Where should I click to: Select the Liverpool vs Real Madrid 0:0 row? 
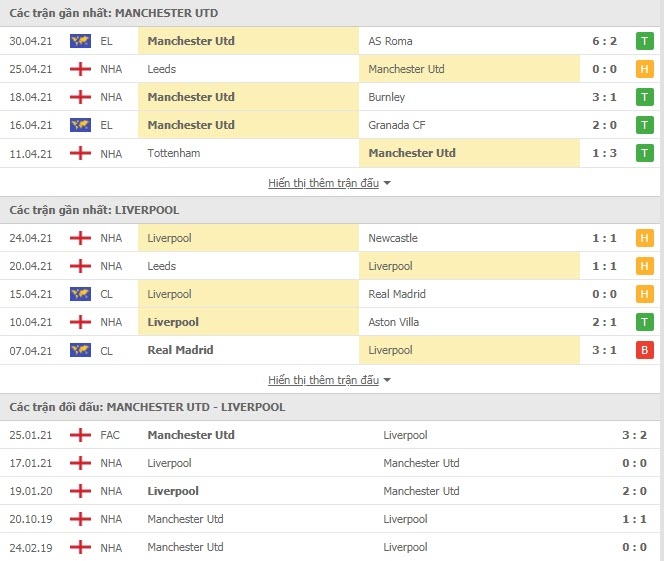(x=330, y=294)
